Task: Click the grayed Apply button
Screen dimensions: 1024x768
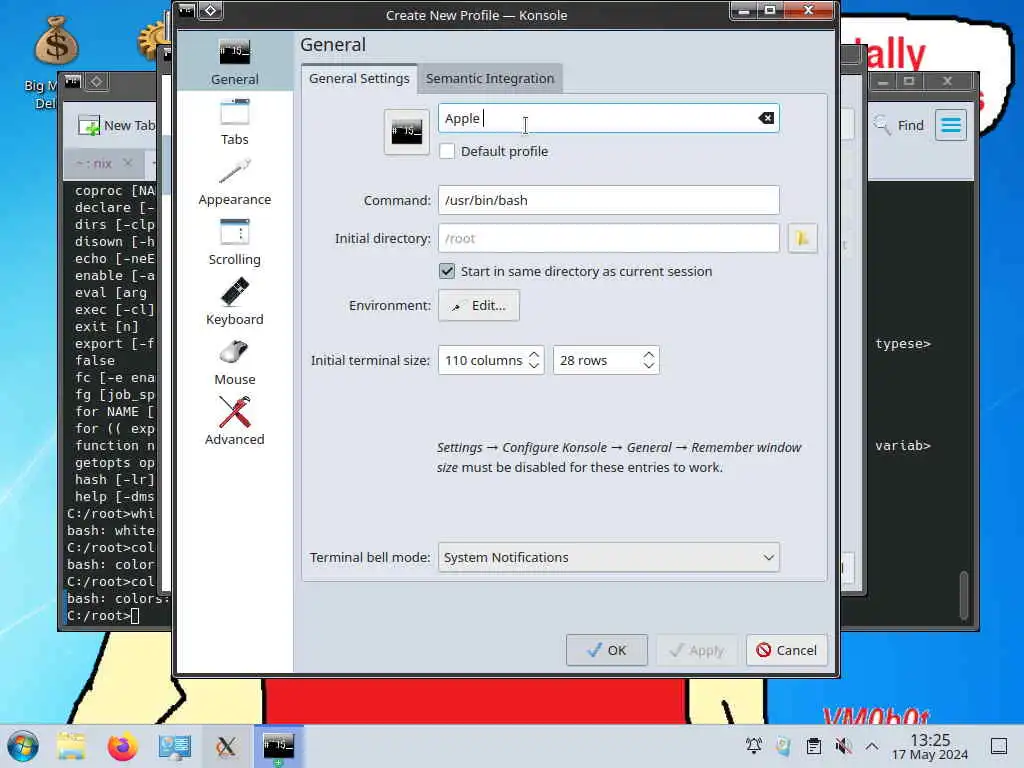Action: 697,650
